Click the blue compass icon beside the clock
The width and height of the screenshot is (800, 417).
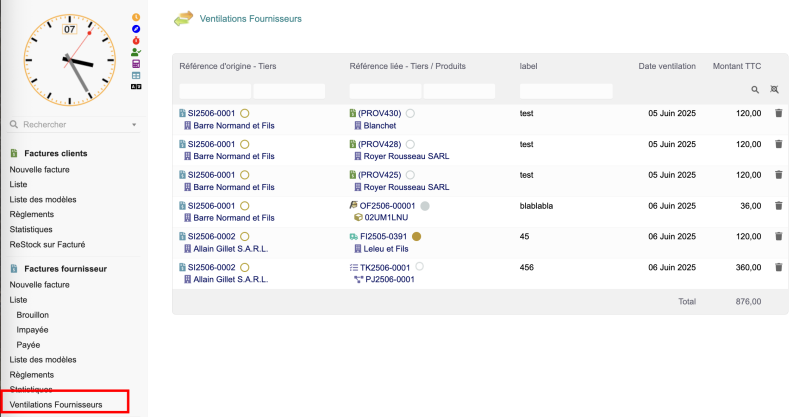tap(136, 29)
